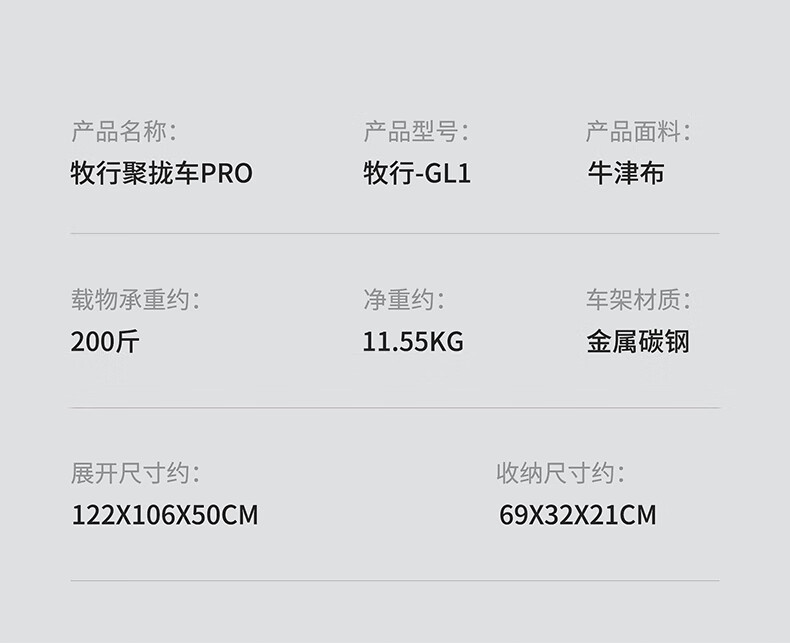Click the 净重约 label

404,299
